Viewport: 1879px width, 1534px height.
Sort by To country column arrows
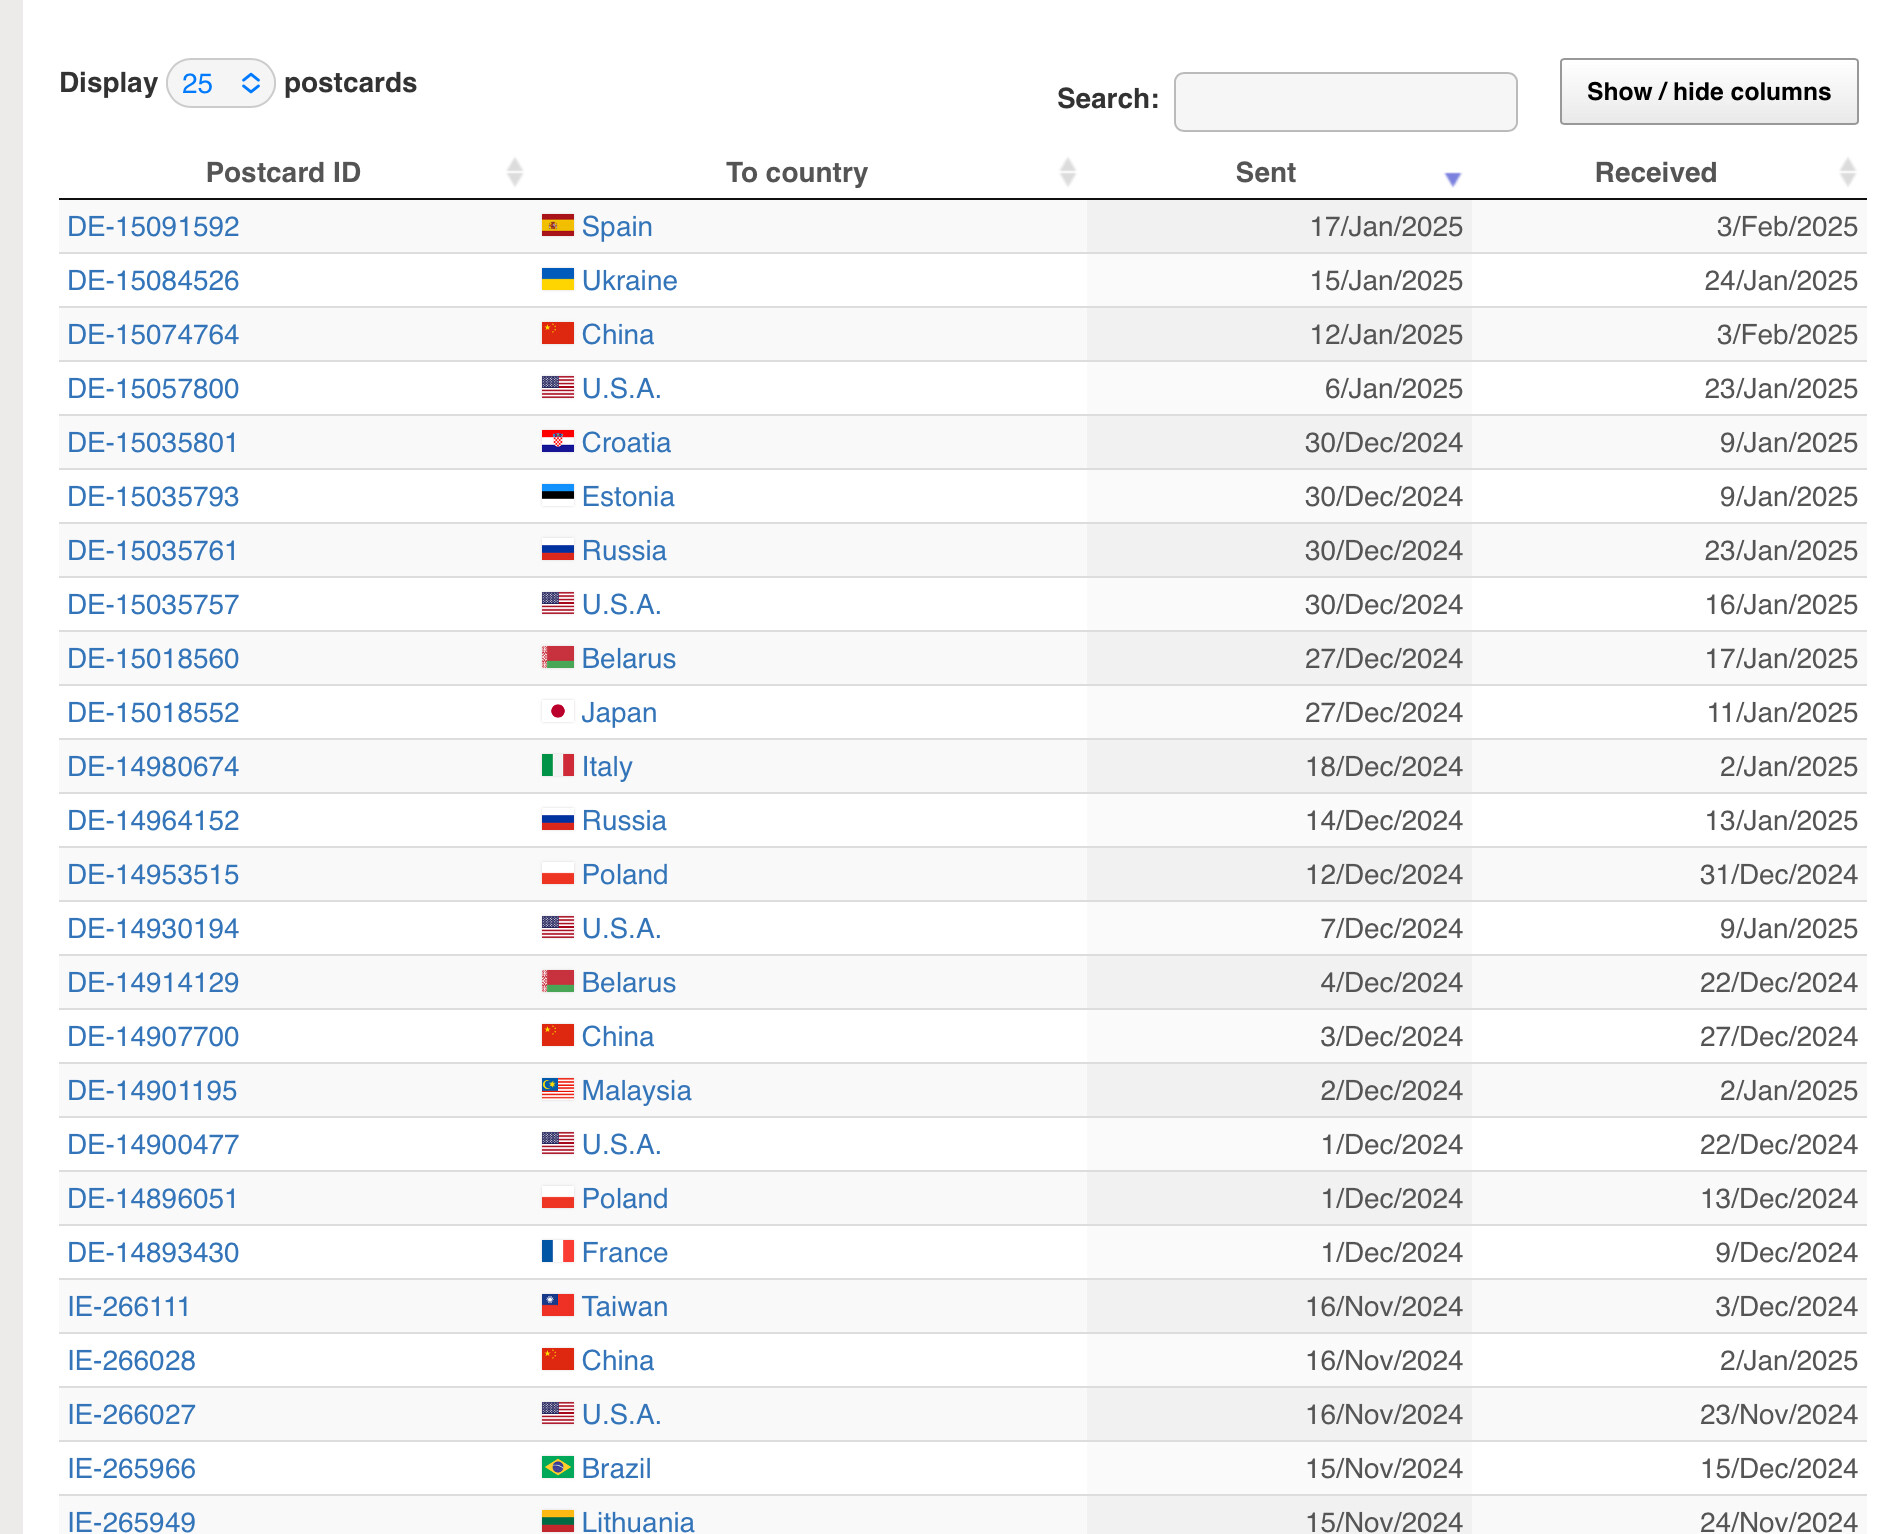[x=1067, y=172]
